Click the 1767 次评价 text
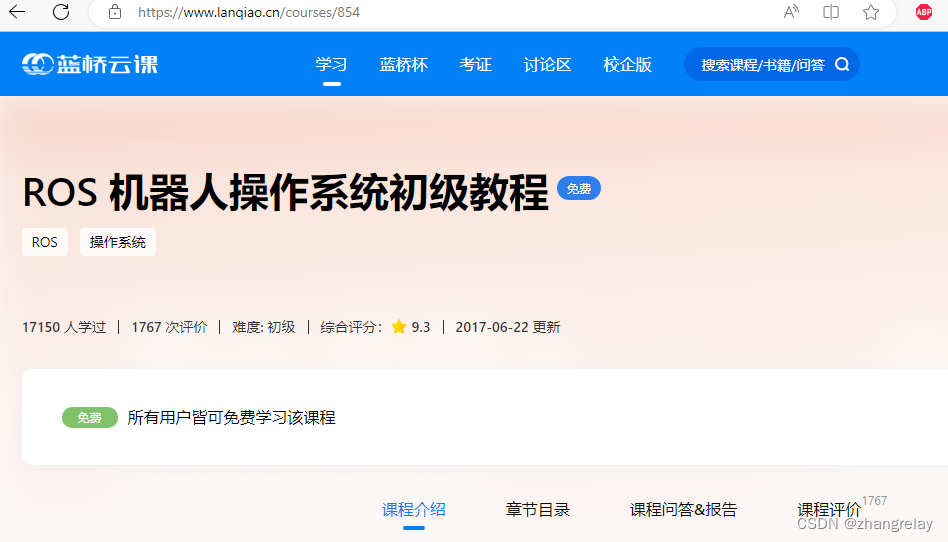948x542 pixels. [169, 327]
